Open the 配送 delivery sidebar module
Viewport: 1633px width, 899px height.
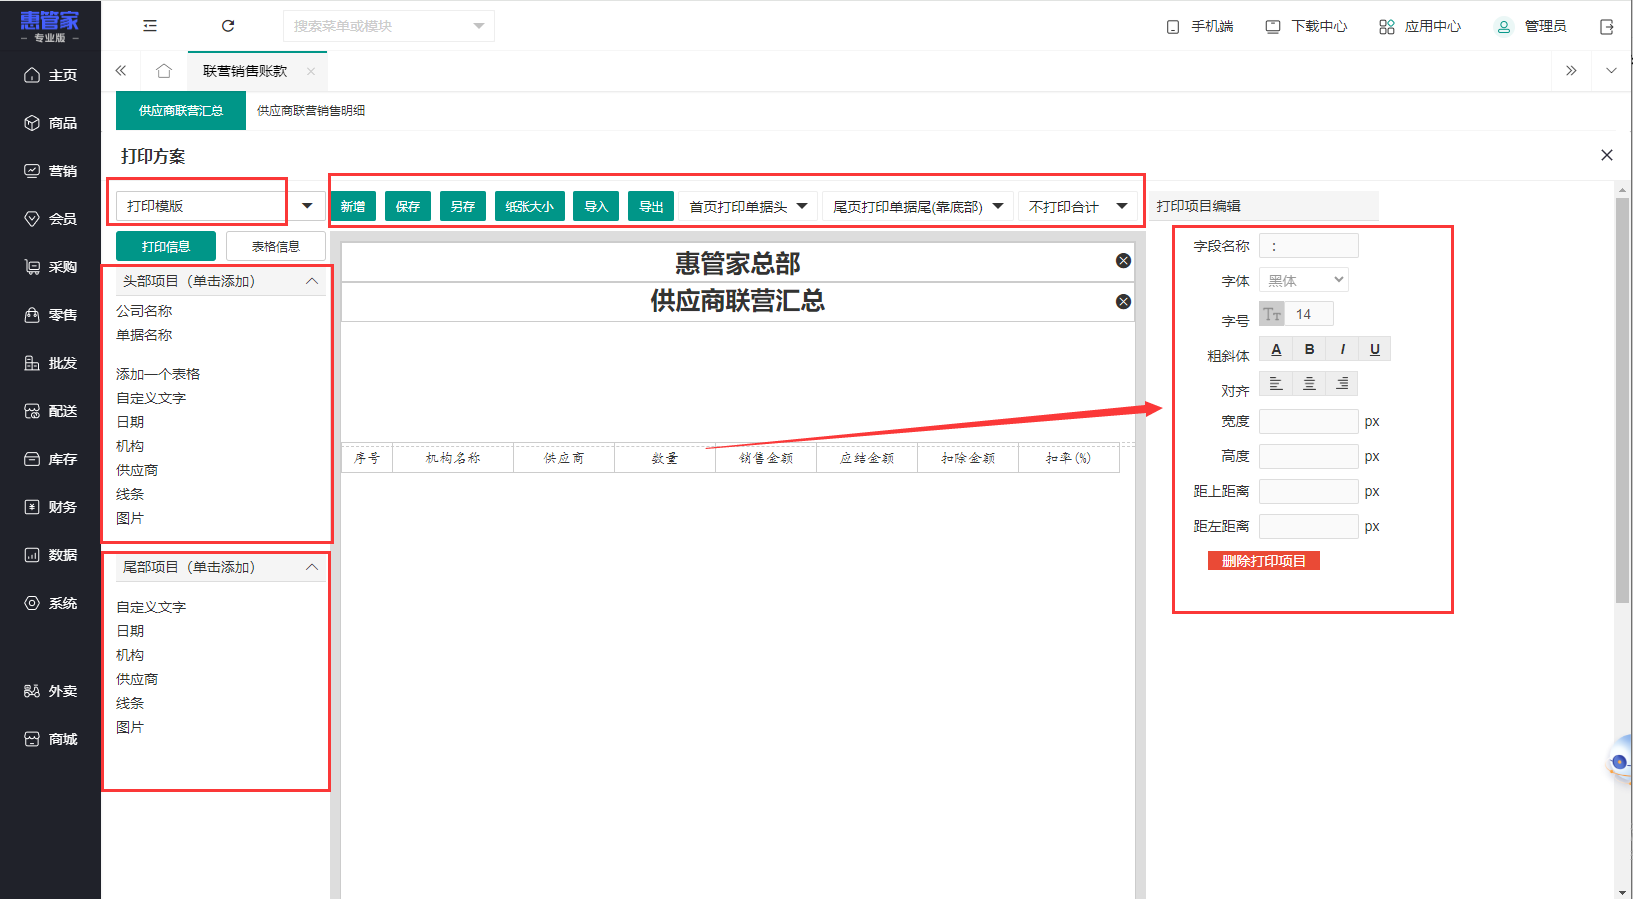[x=50, y=411]
